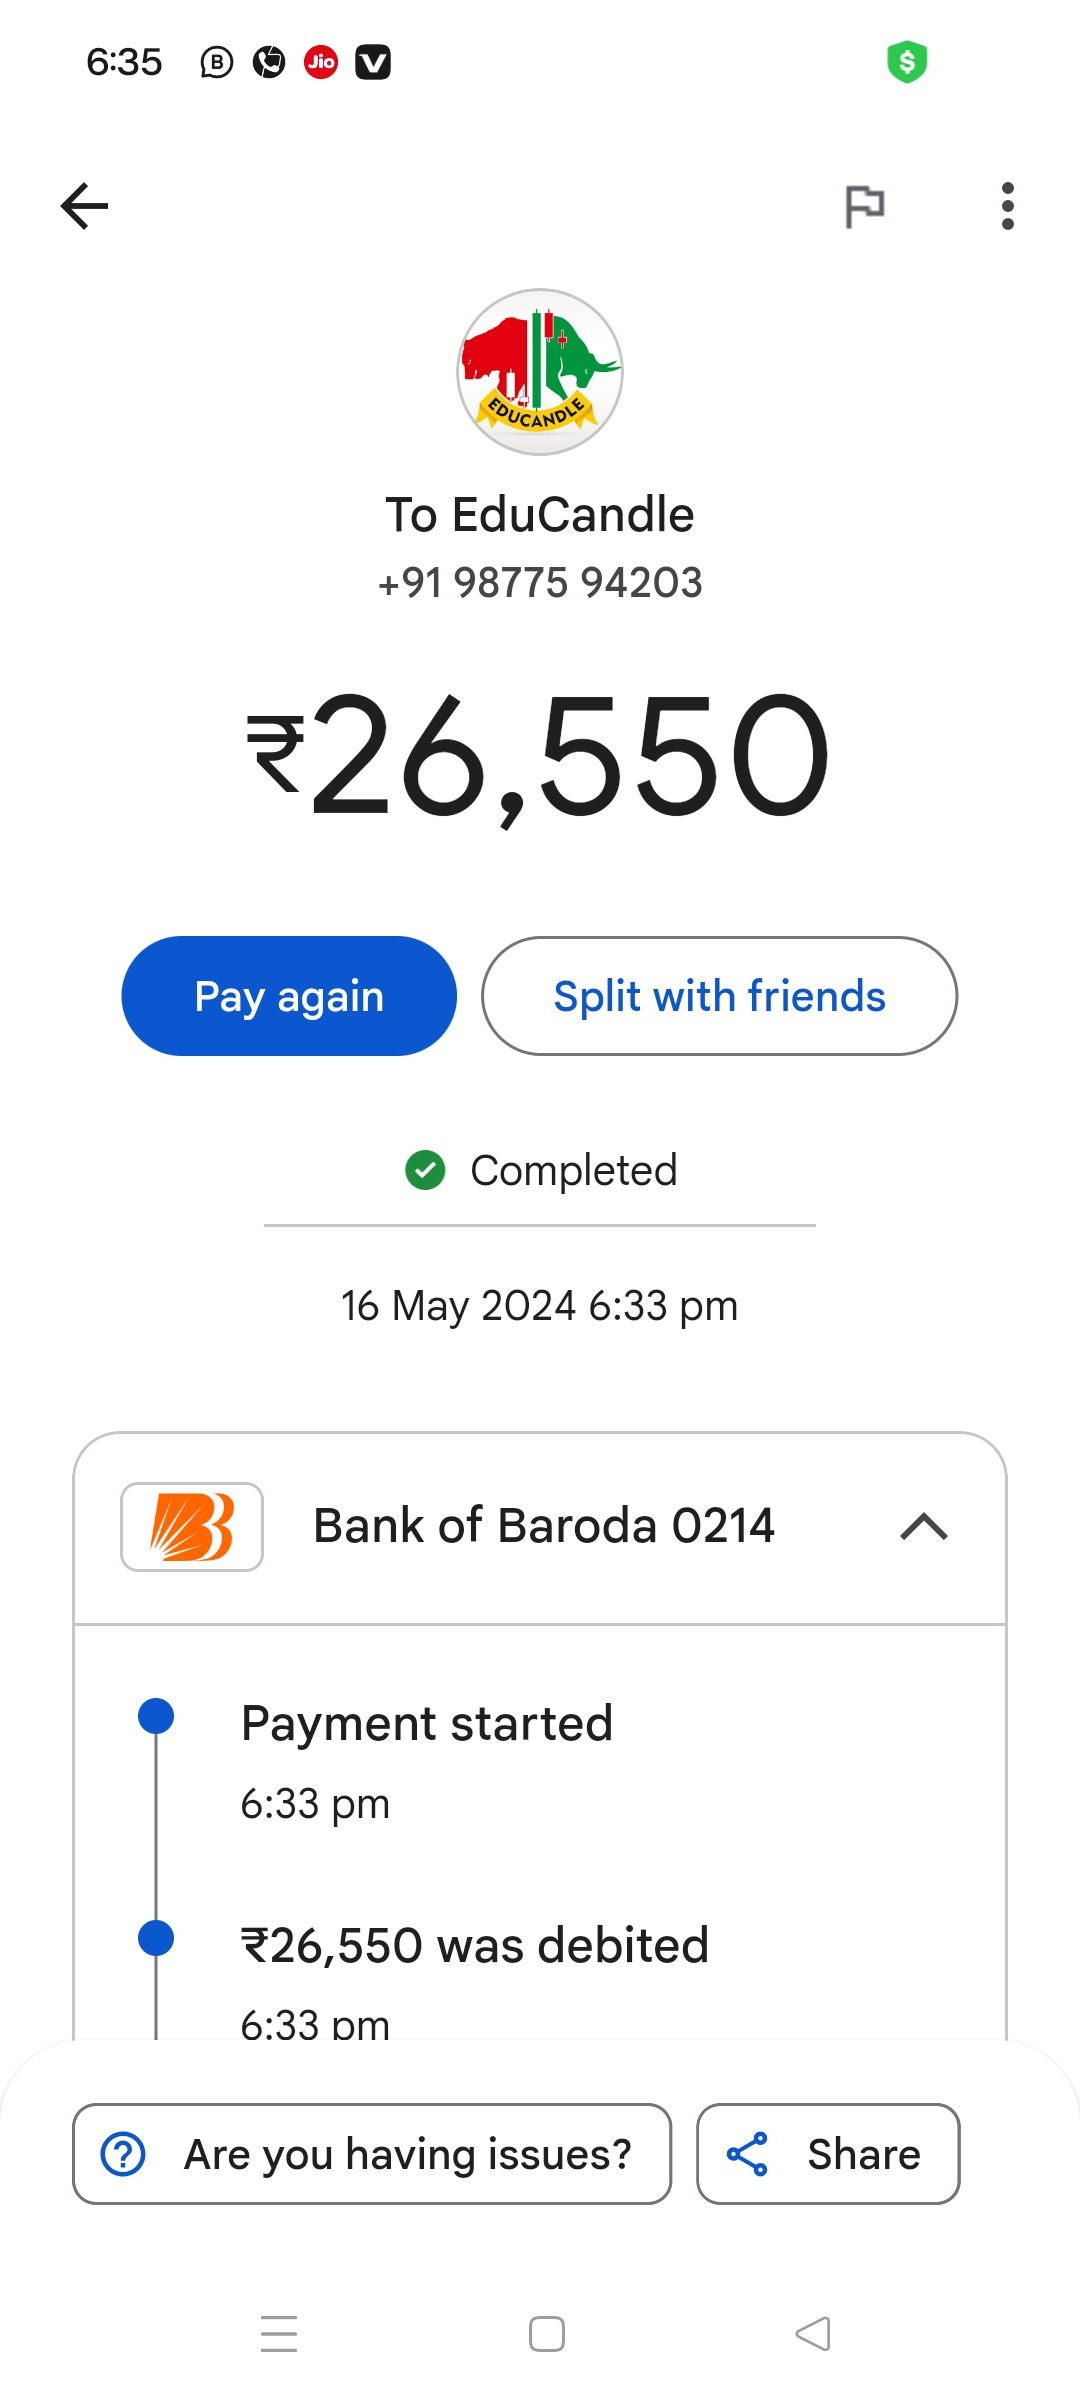Tap the Are you having issues button
Screen dimensions: 1080x2400
(372, 2154)
